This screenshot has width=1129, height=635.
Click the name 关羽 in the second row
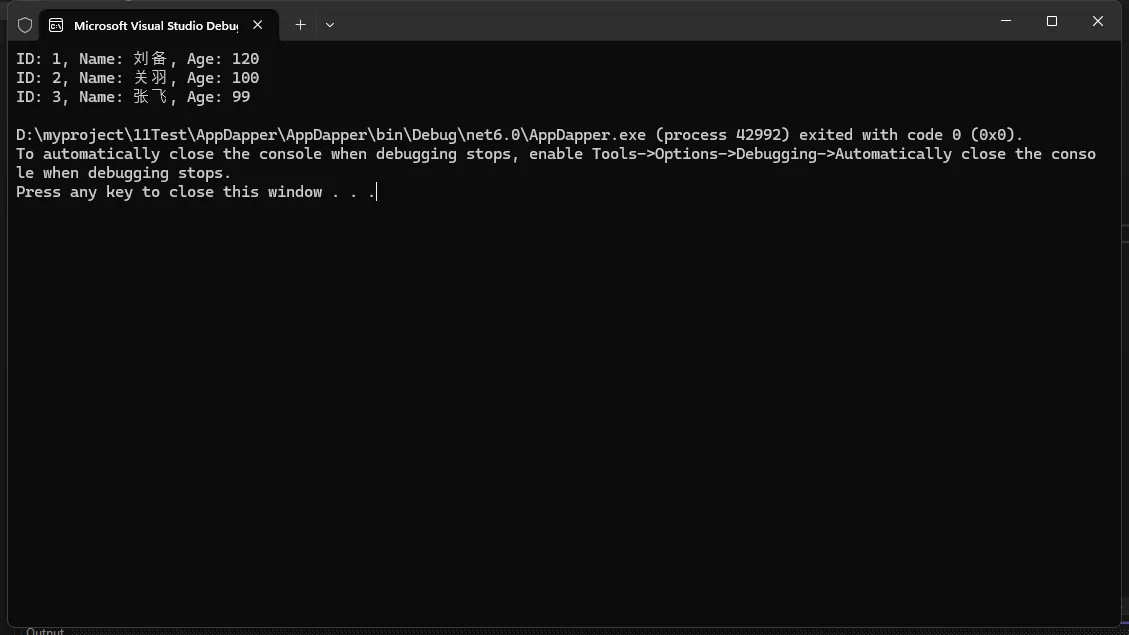151,78
